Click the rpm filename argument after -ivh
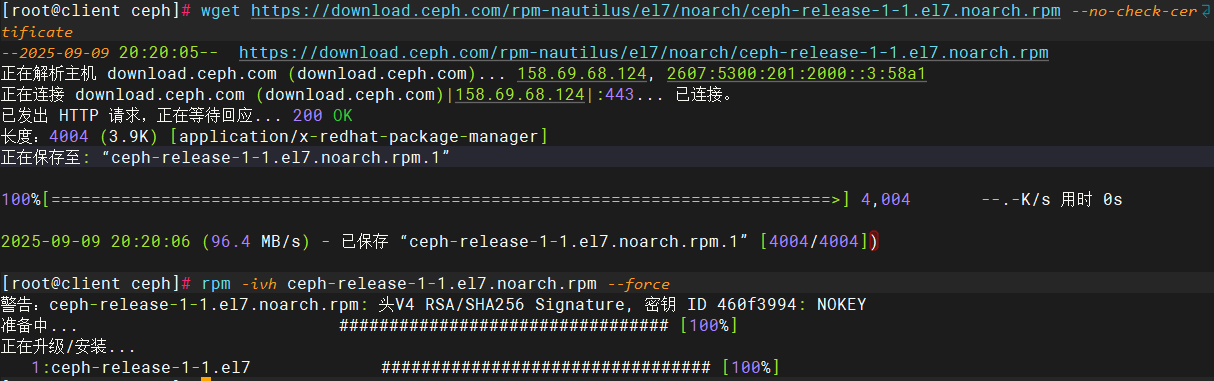 [443, 284]
